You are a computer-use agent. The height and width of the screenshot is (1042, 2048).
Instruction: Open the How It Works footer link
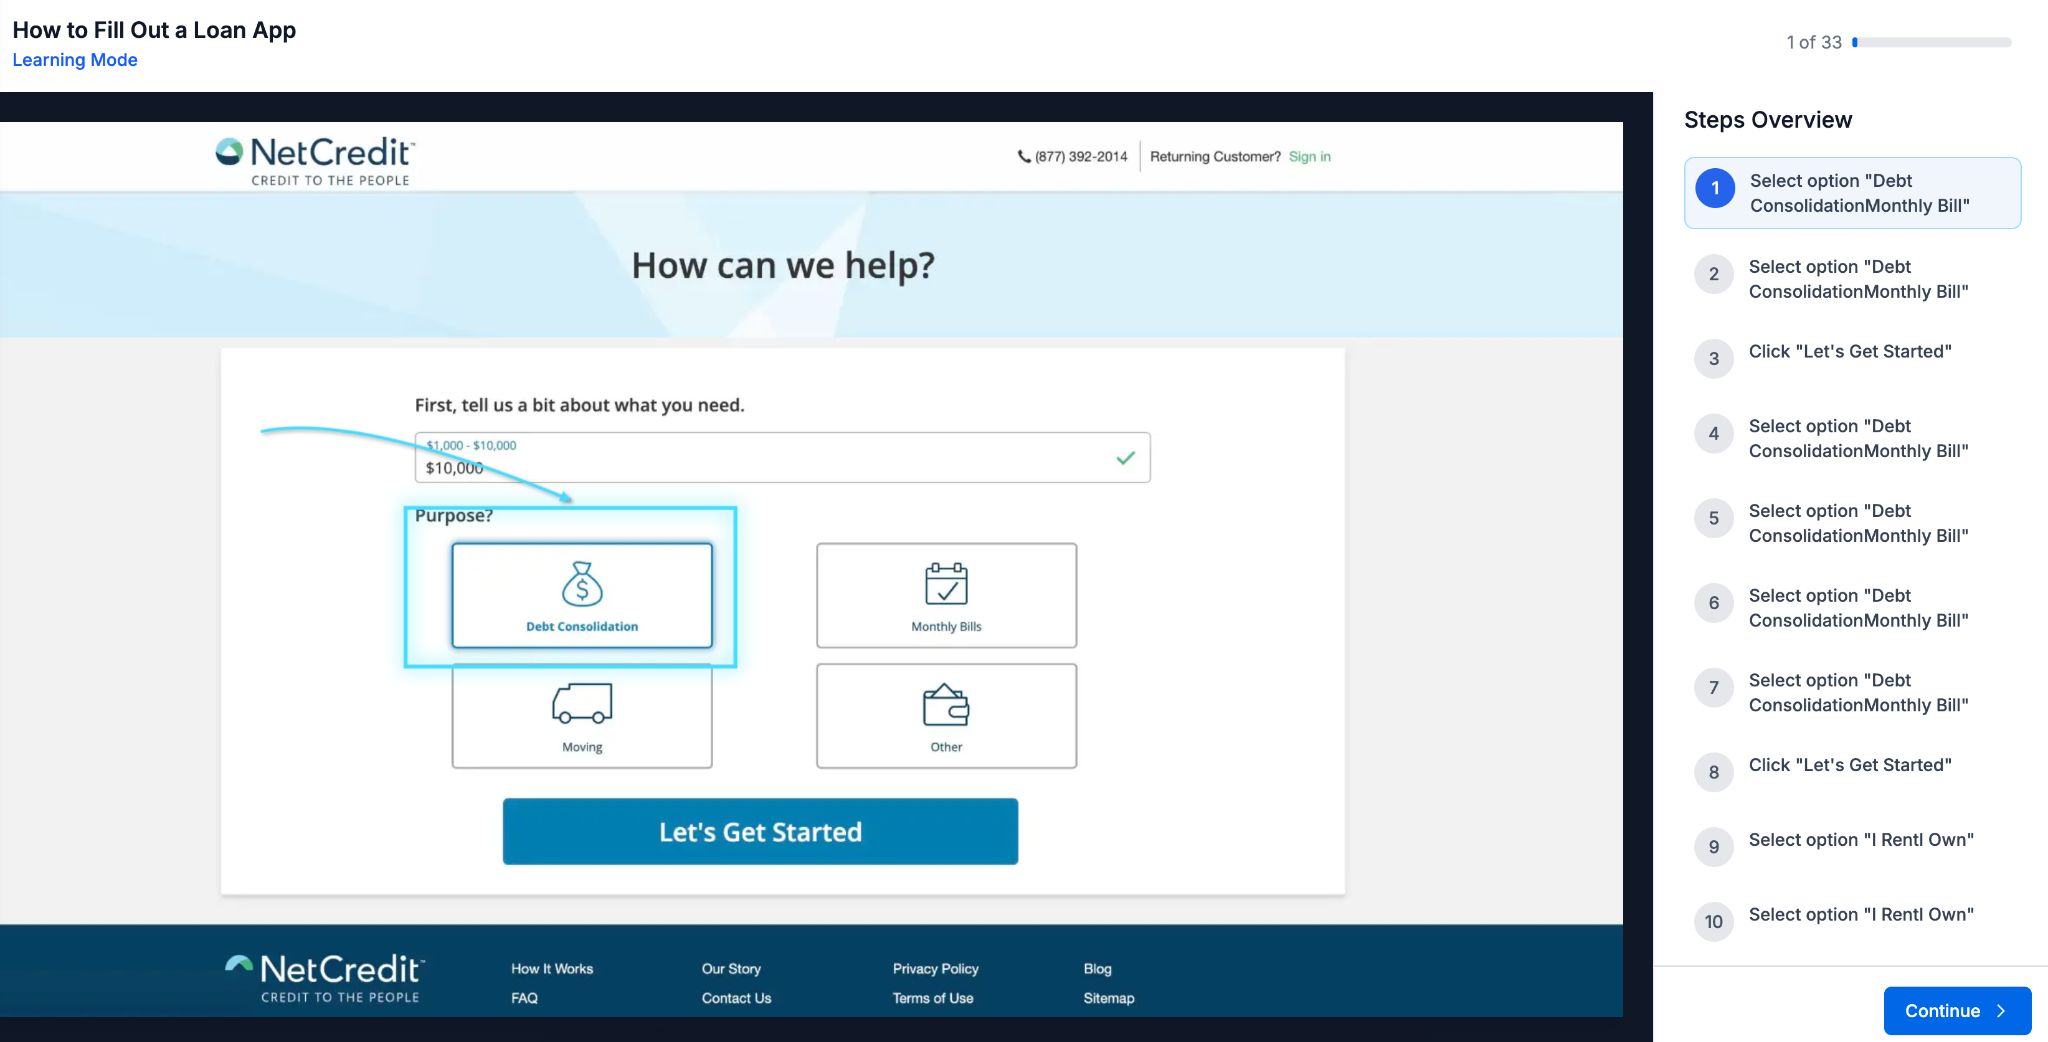coord(552,969)
